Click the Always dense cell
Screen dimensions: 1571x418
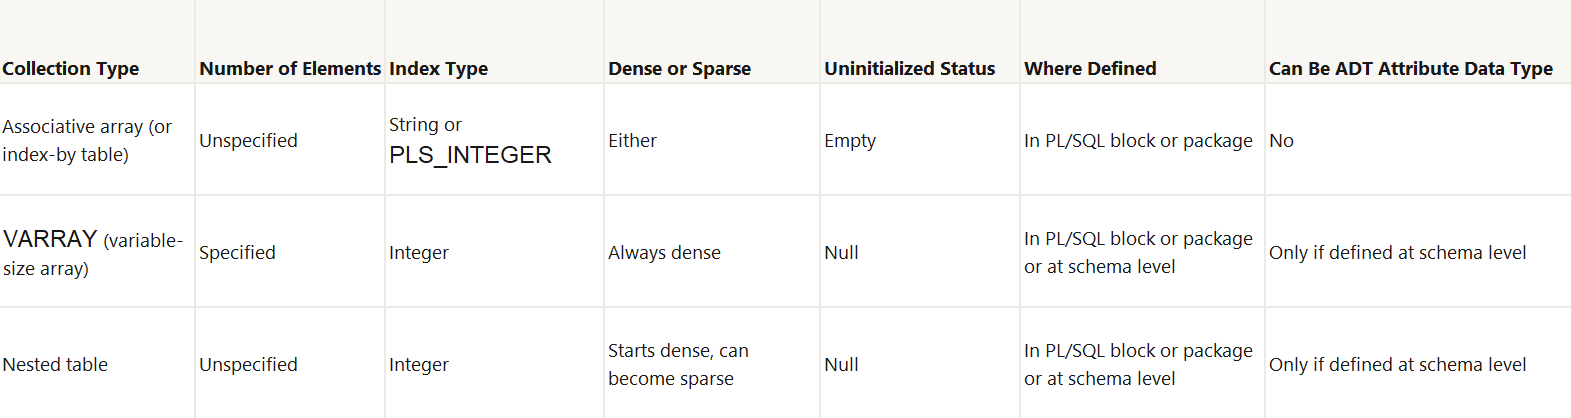[x=664, y=253]
